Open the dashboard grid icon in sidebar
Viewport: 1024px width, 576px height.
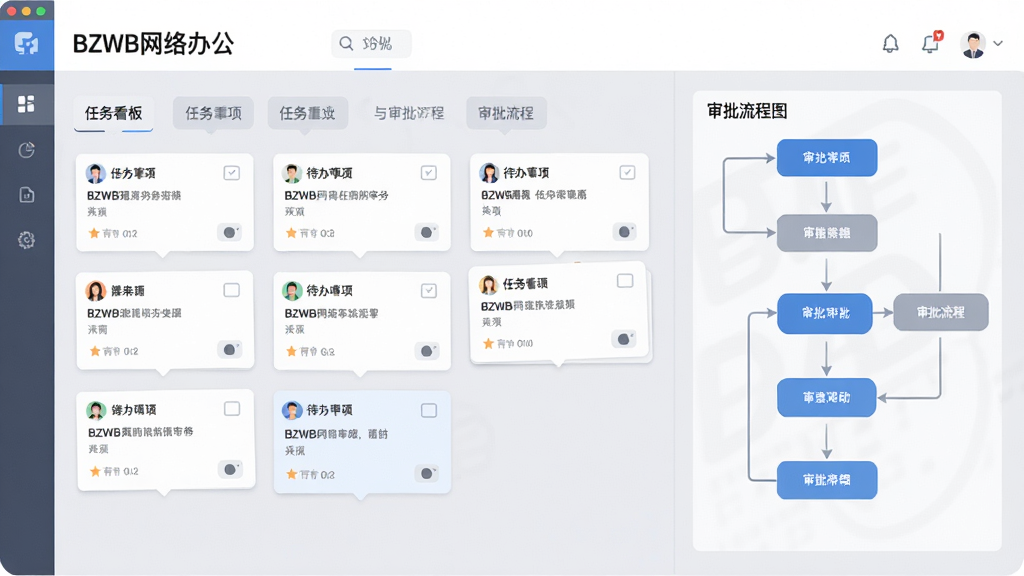[x=26, y=104]
